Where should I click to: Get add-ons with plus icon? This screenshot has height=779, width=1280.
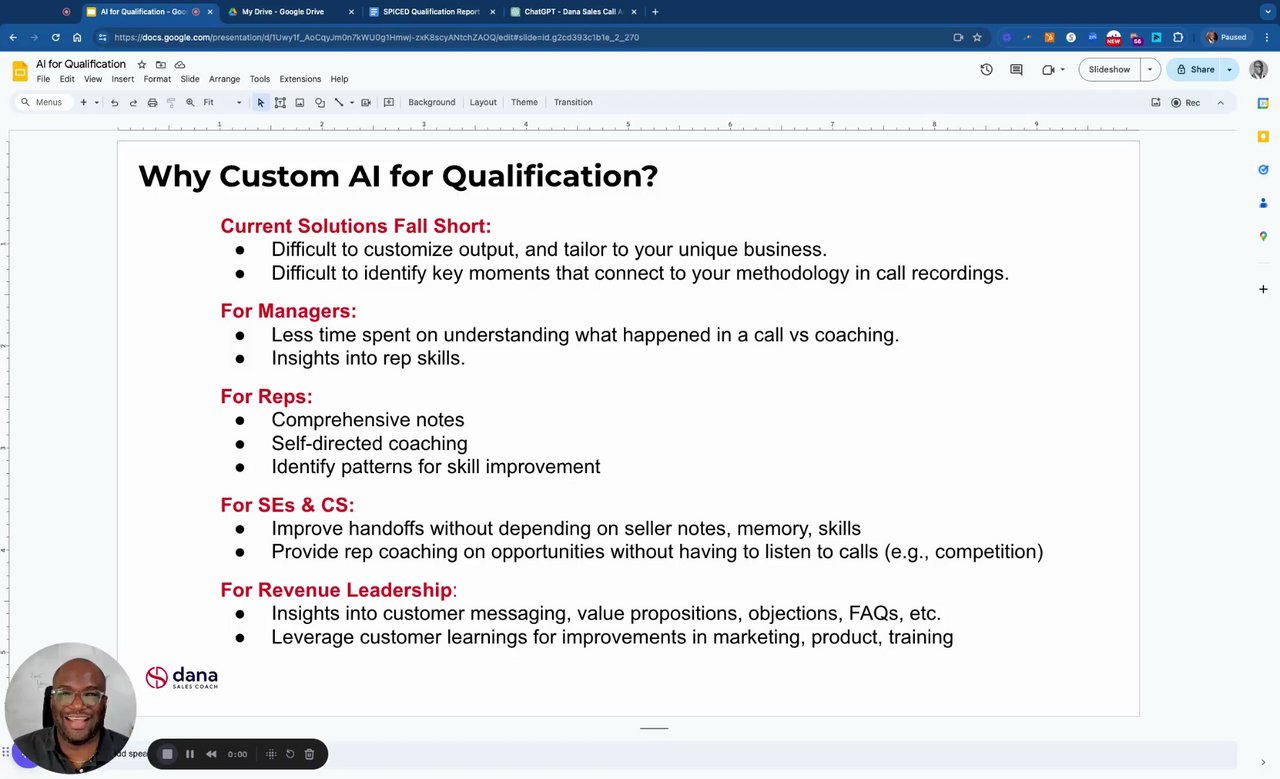1263,289
